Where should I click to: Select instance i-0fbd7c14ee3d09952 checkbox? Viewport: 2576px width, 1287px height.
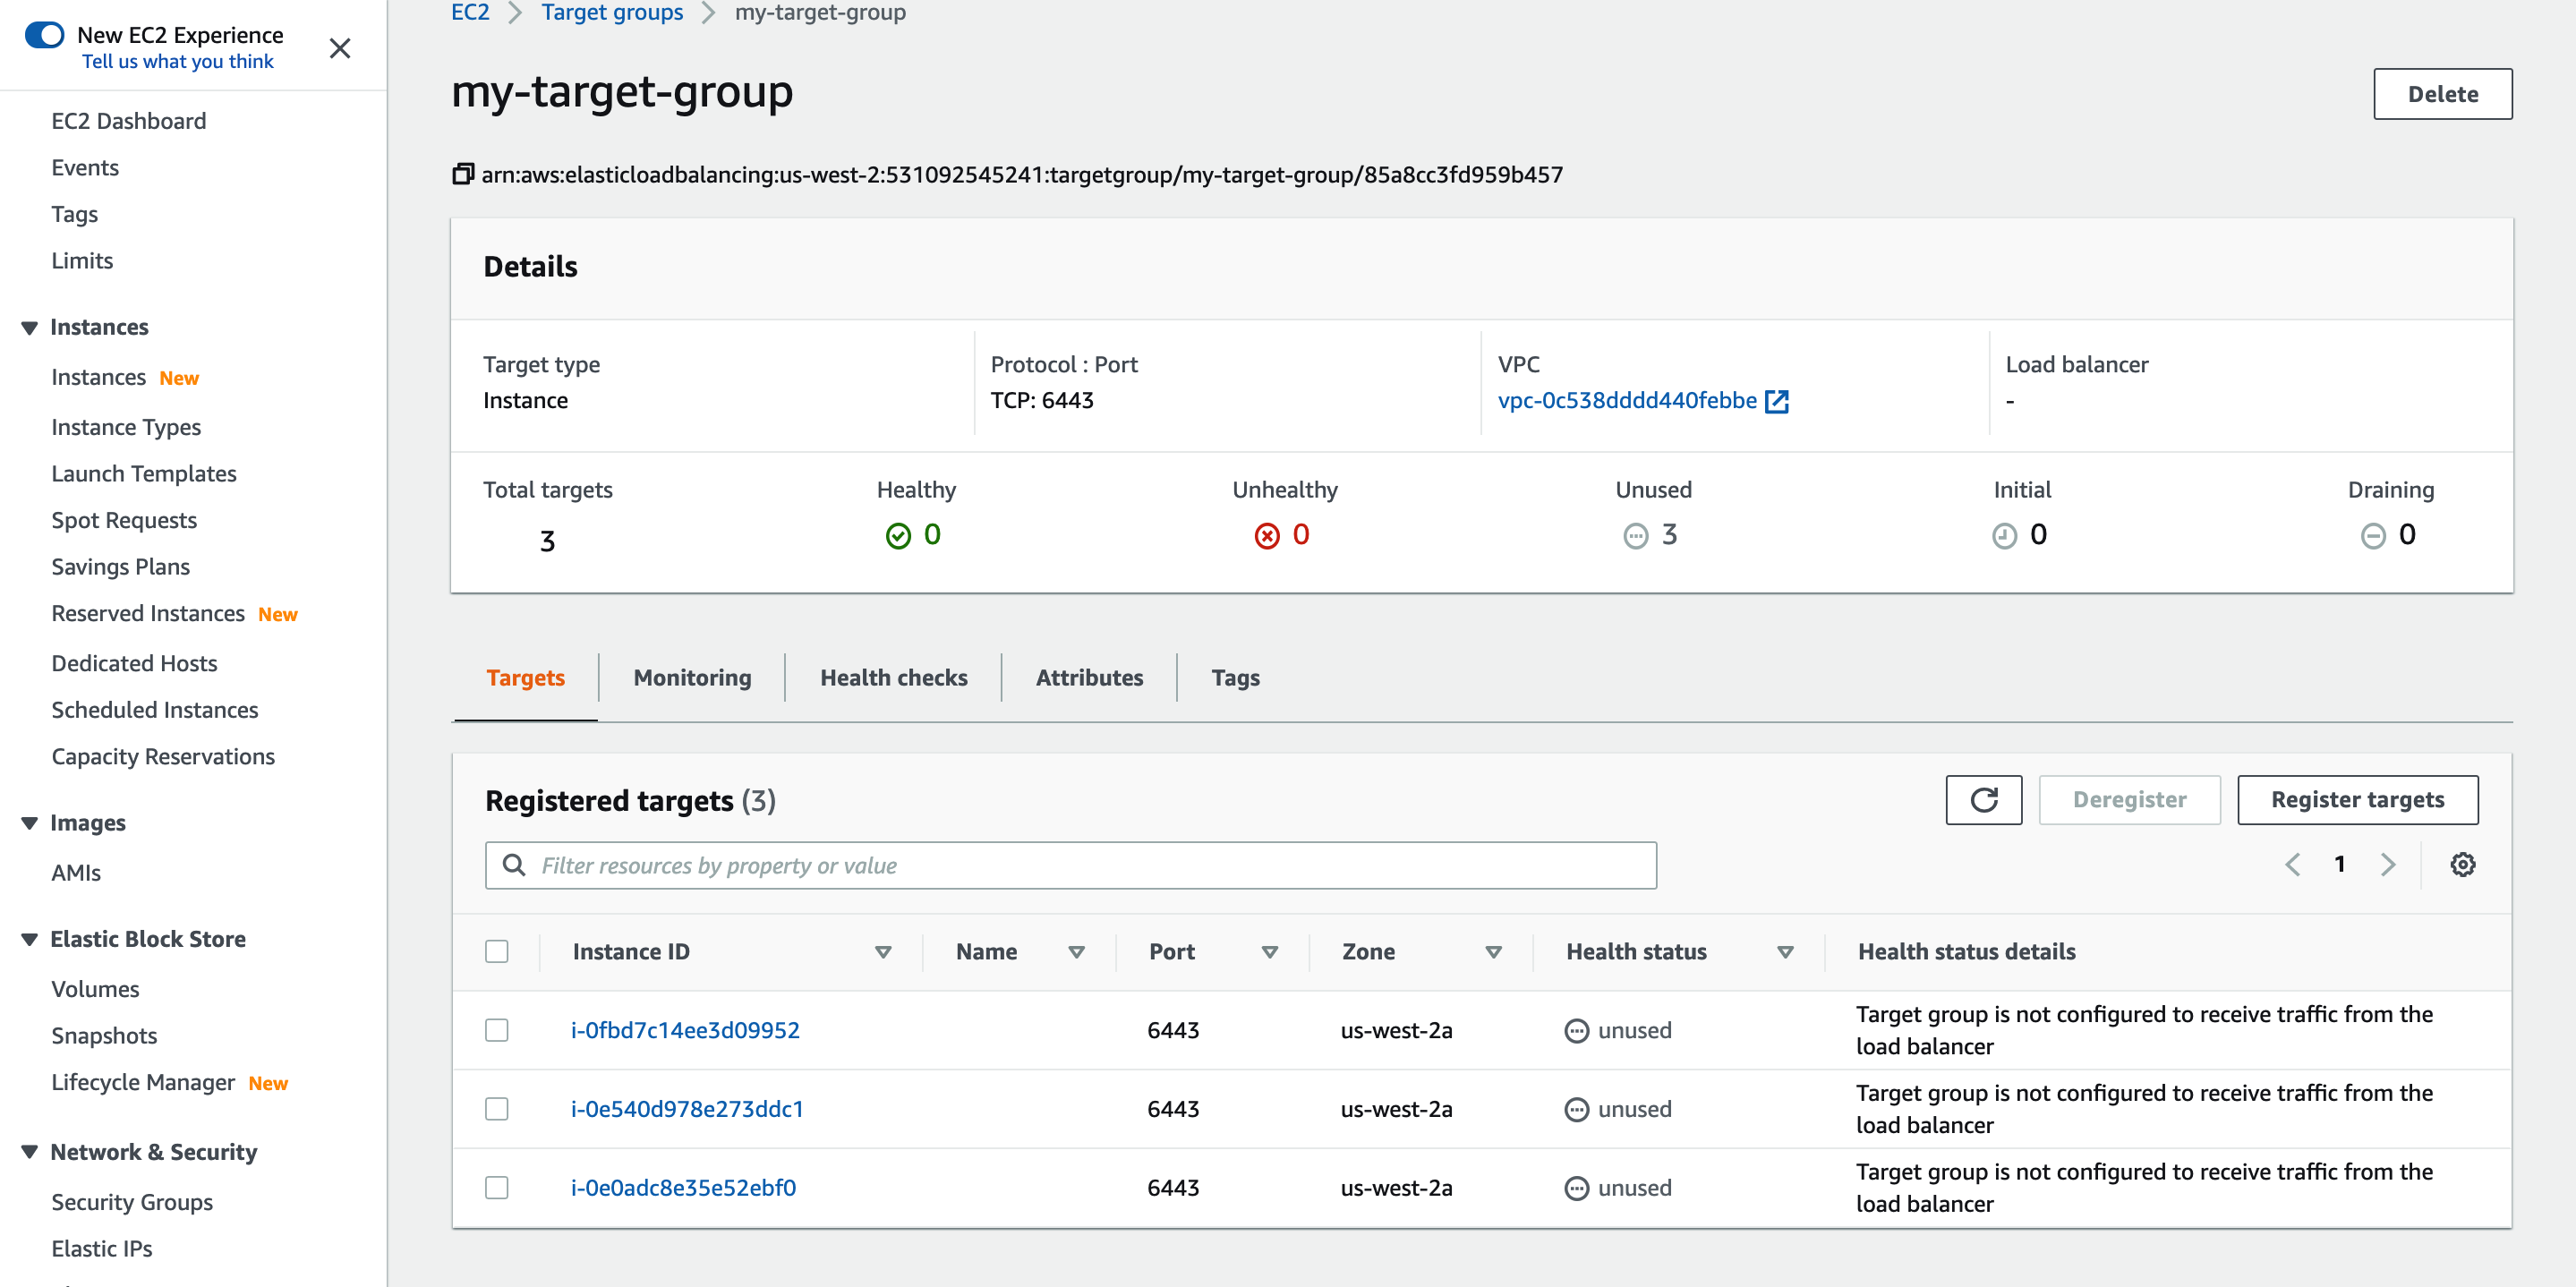click(497, 1031)
